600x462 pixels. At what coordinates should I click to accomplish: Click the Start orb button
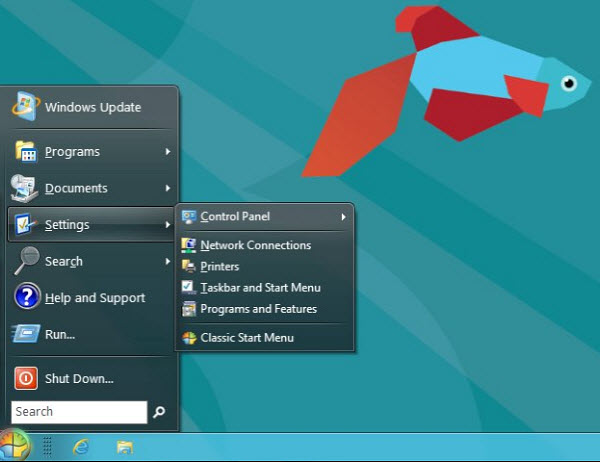pyautogui.click(x=16, y=445)
